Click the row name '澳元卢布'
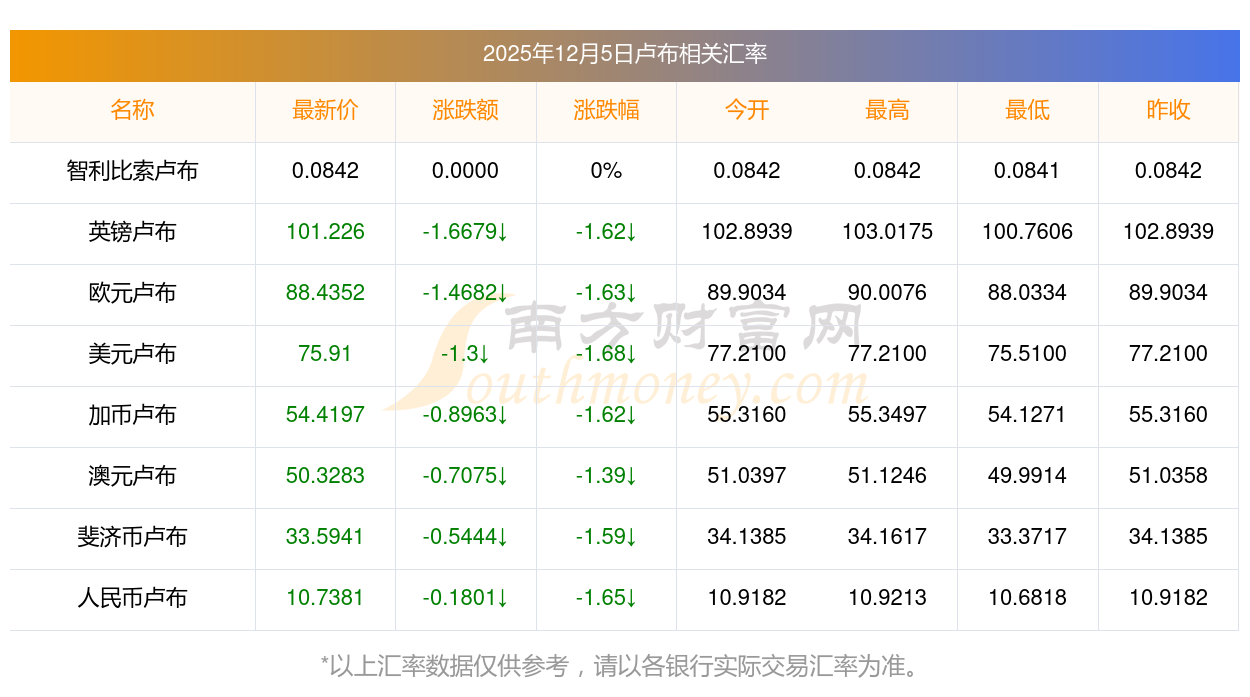Image resolution: width=1250 pixels, height=697 pixels. (132, 476)
